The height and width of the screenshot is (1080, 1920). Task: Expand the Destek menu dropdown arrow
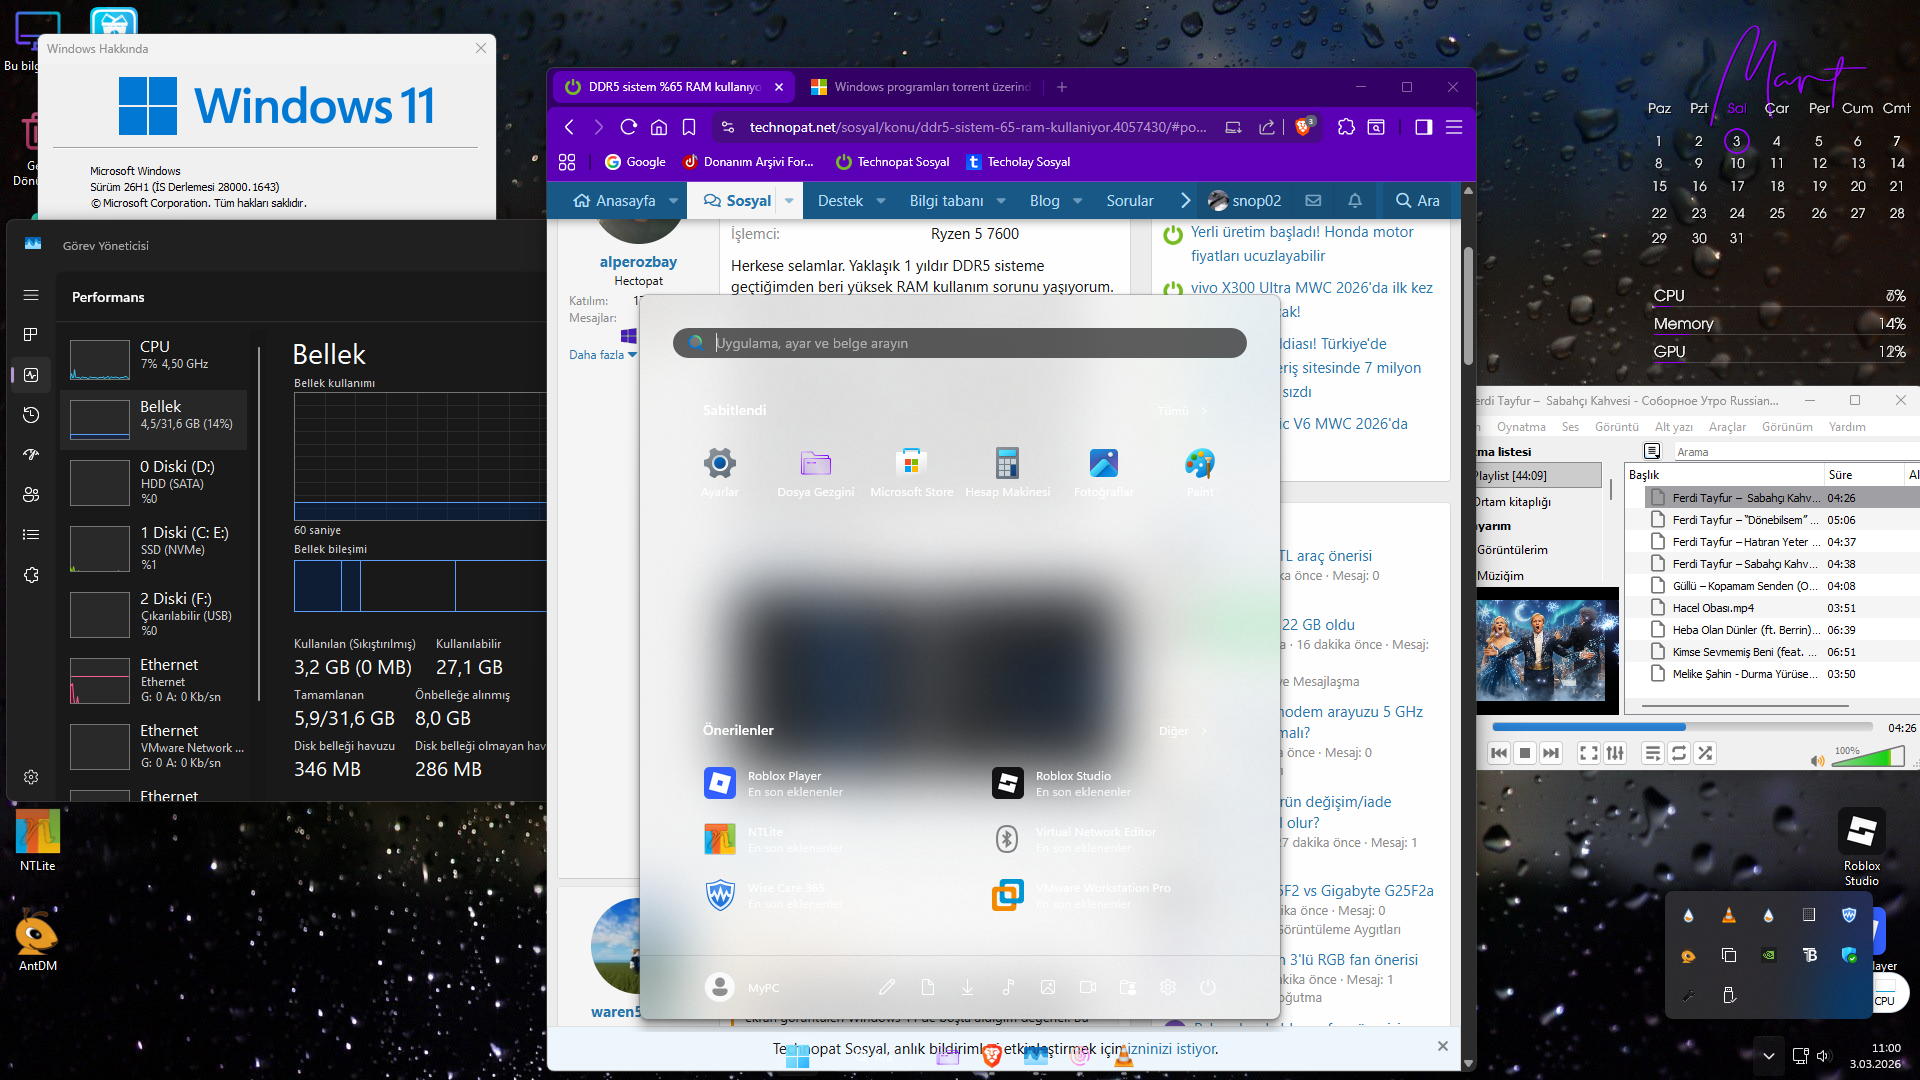[881, 201]
